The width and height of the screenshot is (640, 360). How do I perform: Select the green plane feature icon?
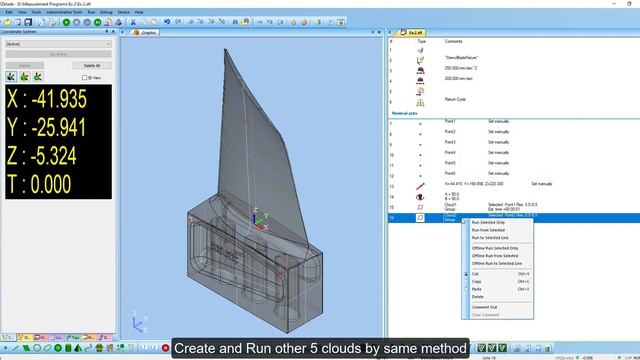coord(26,348)
